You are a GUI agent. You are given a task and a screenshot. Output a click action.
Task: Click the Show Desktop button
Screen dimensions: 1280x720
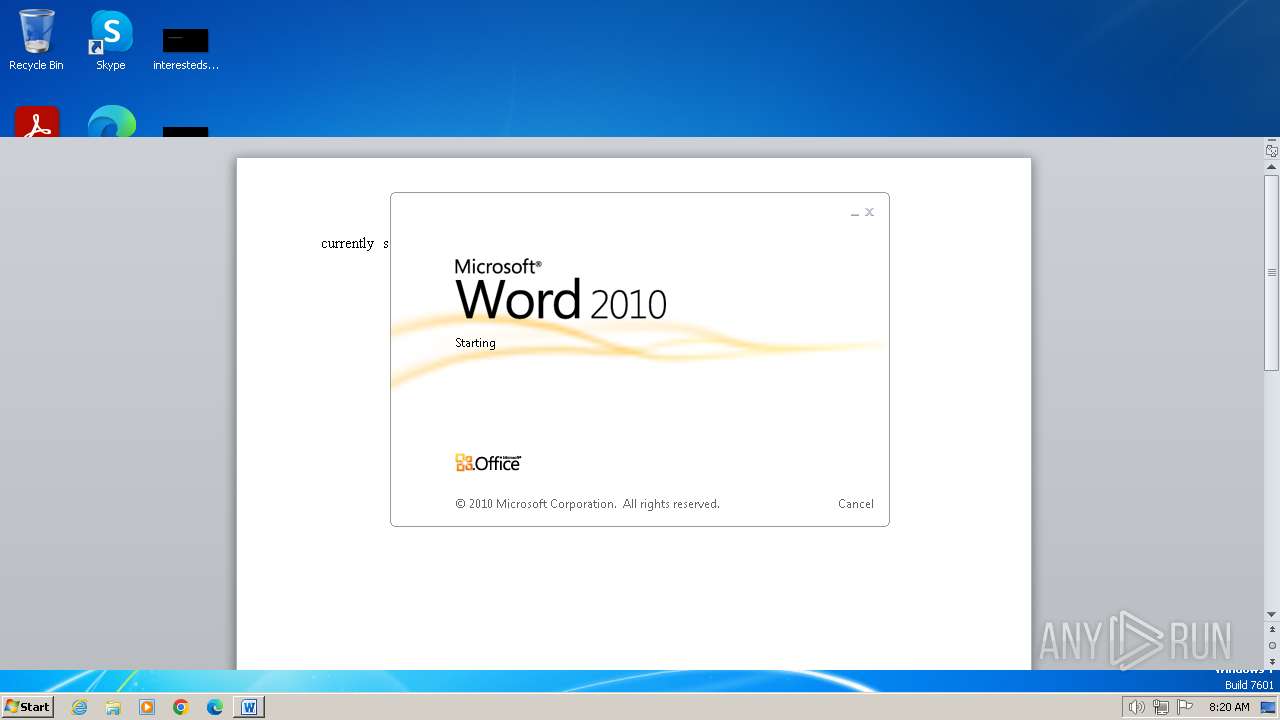tap(1269, 707)
